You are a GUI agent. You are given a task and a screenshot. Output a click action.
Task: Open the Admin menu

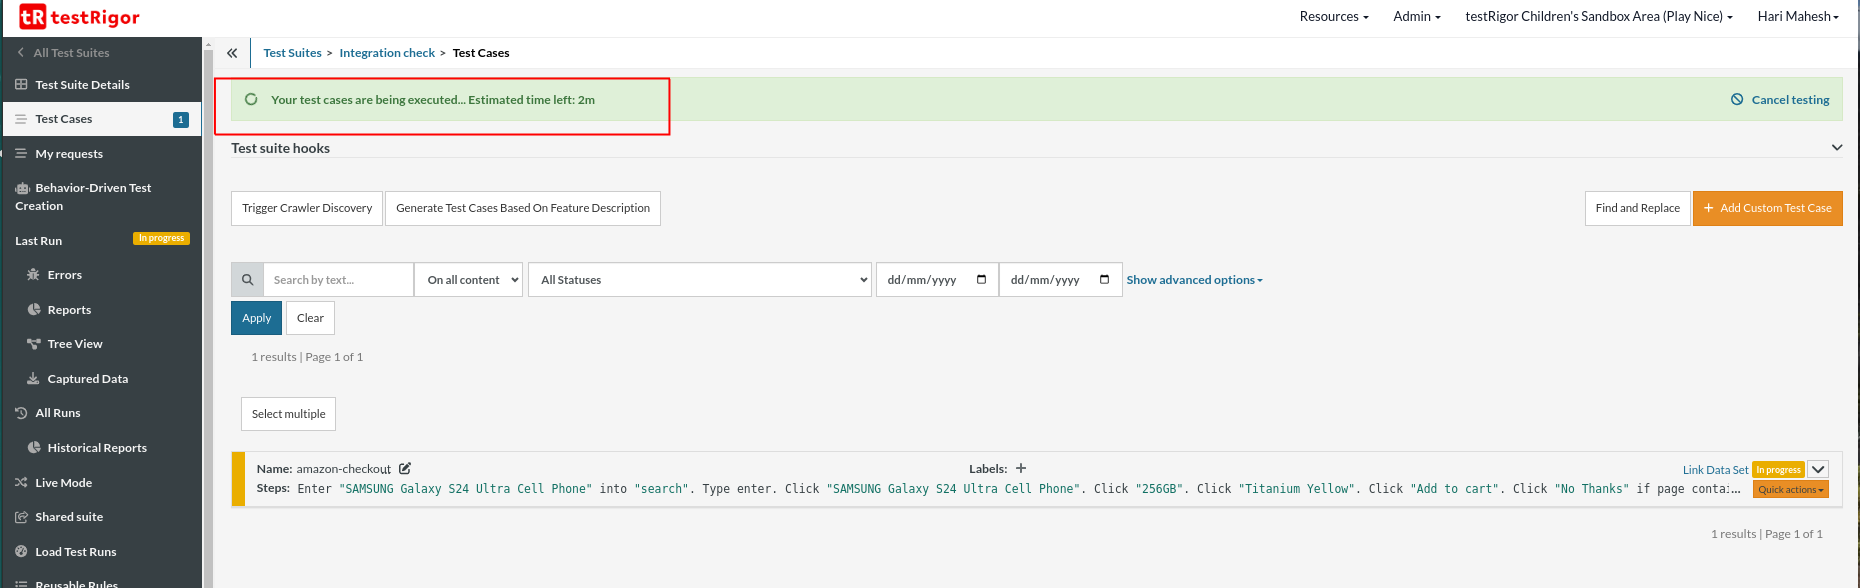tap(1416, 17)
